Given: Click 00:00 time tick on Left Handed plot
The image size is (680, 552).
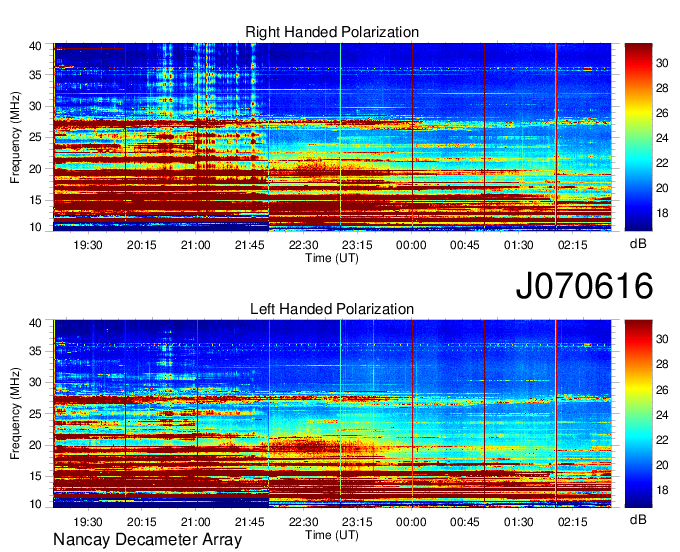Looking at the screenshot, I should click(x=411, y=522).
